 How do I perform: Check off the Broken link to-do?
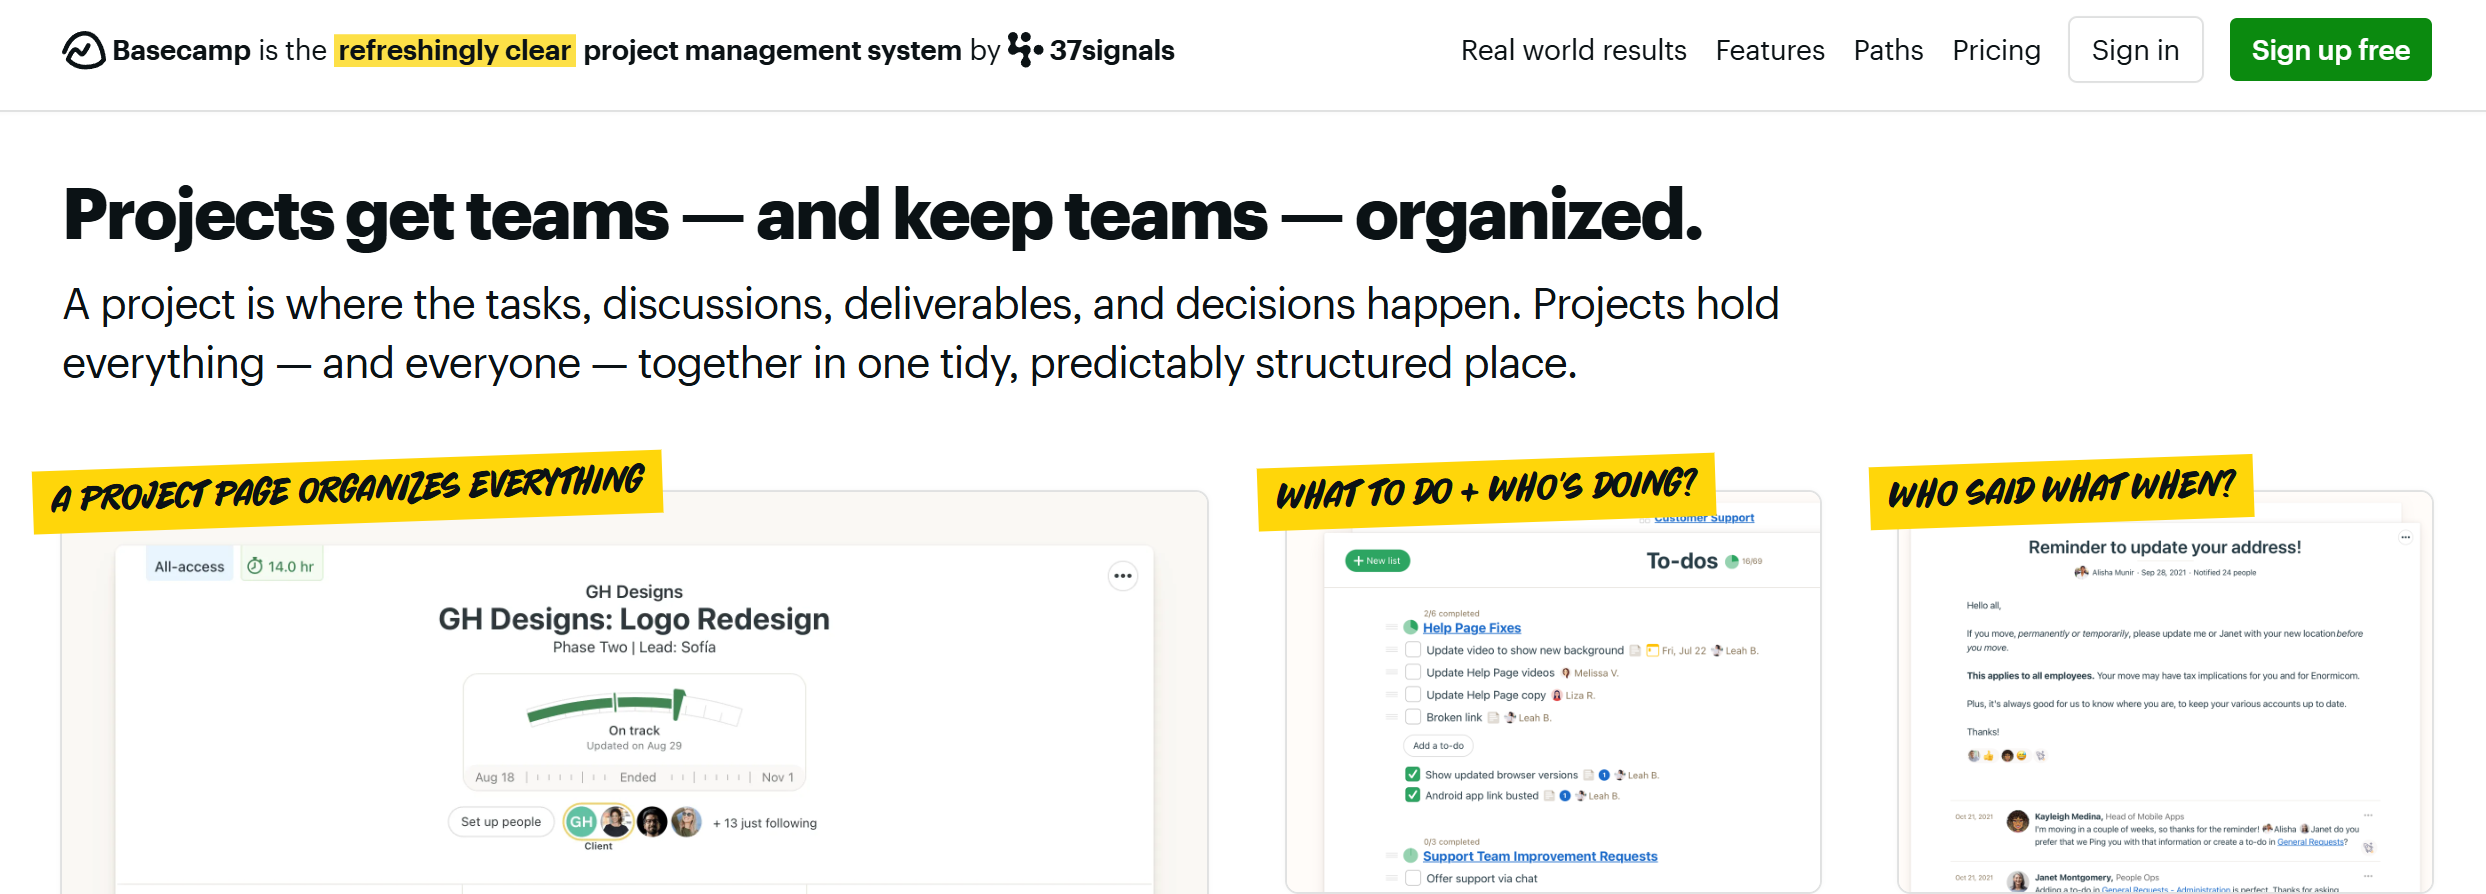1413,717
